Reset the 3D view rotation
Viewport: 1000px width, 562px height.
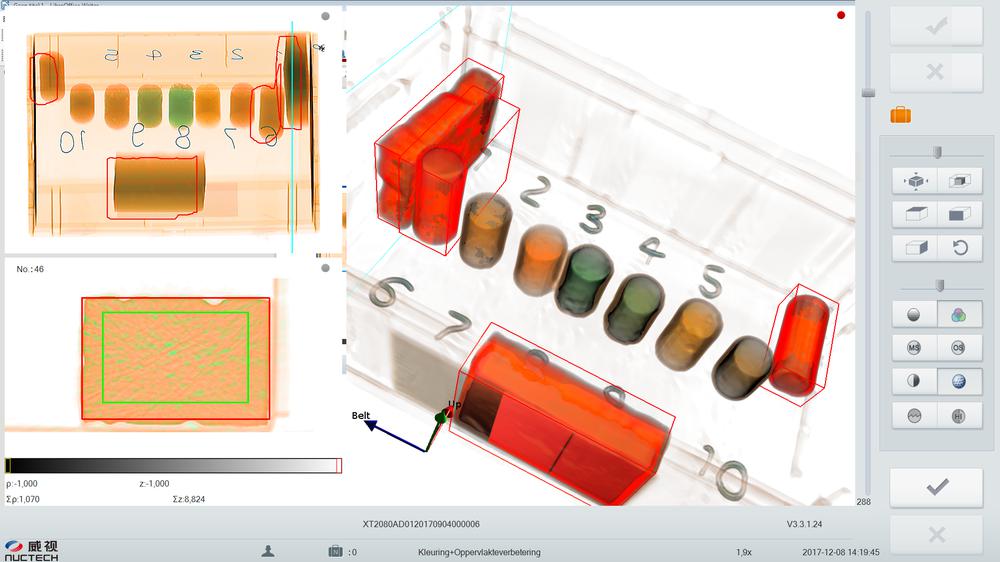959,247
